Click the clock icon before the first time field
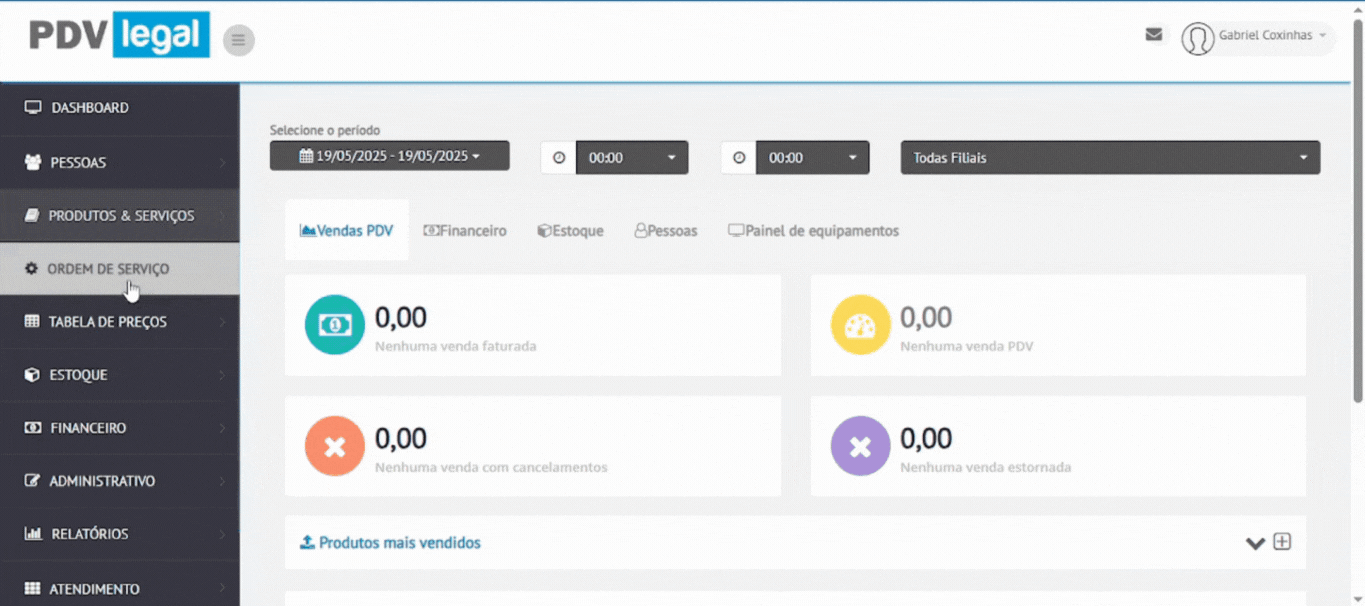1365x606 pixels. coord(559,158)
